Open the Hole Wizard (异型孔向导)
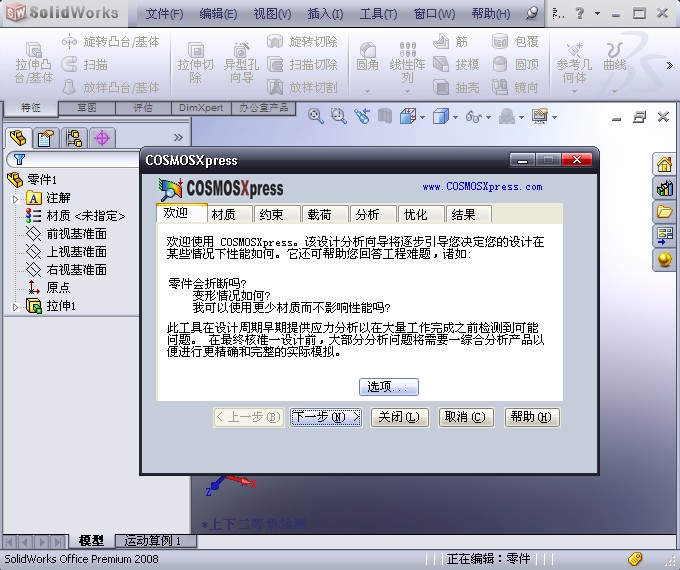 (241, 62)
